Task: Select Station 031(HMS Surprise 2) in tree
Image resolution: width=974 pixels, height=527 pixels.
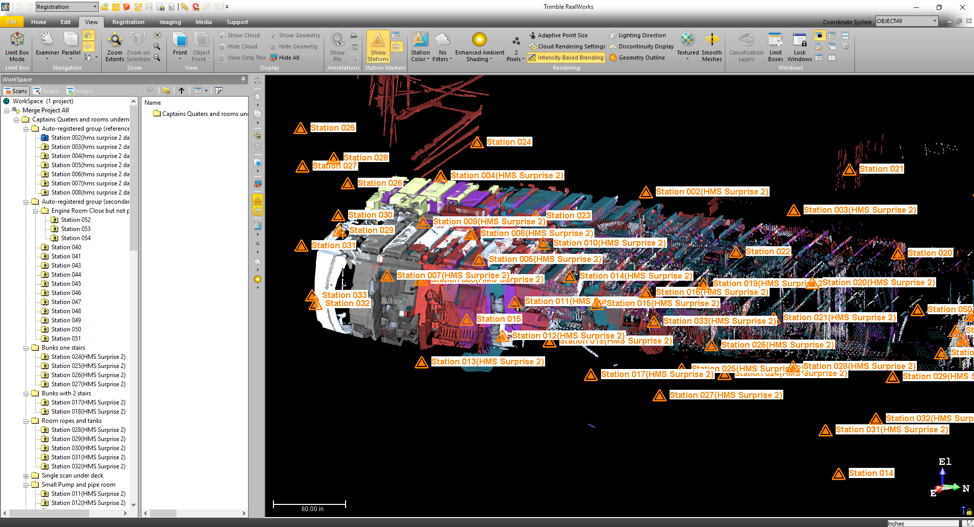Action: 83,457
